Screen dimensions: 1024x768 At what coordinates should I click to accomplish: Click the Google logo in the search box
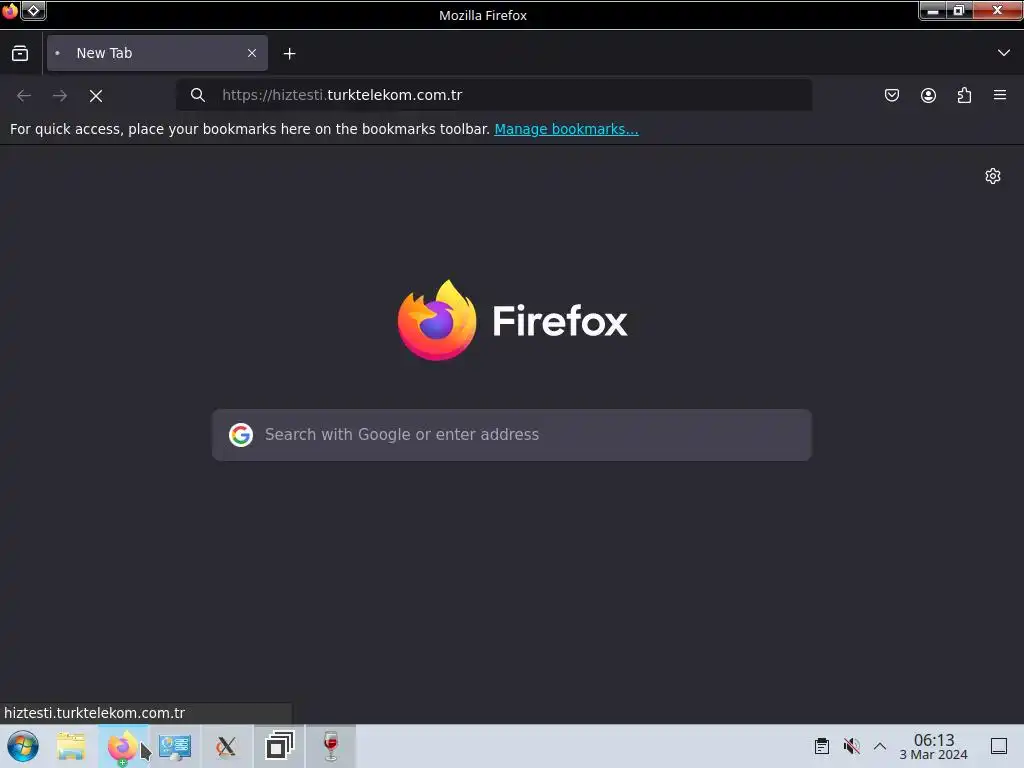[241, 434]
